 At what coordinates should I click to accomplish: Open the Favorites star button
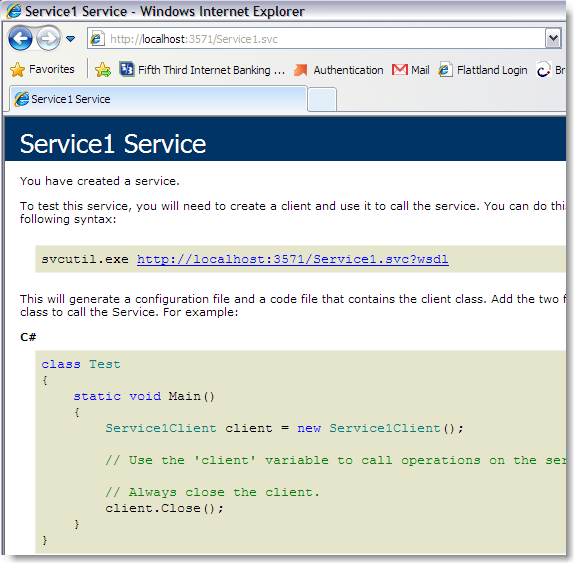pyautogui.click(x=42, y=69)
